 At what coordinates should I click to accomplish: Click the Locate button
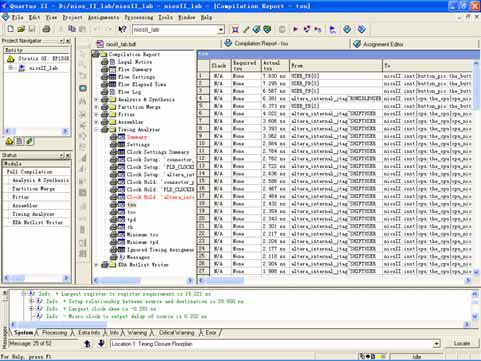tap(462, 343)
